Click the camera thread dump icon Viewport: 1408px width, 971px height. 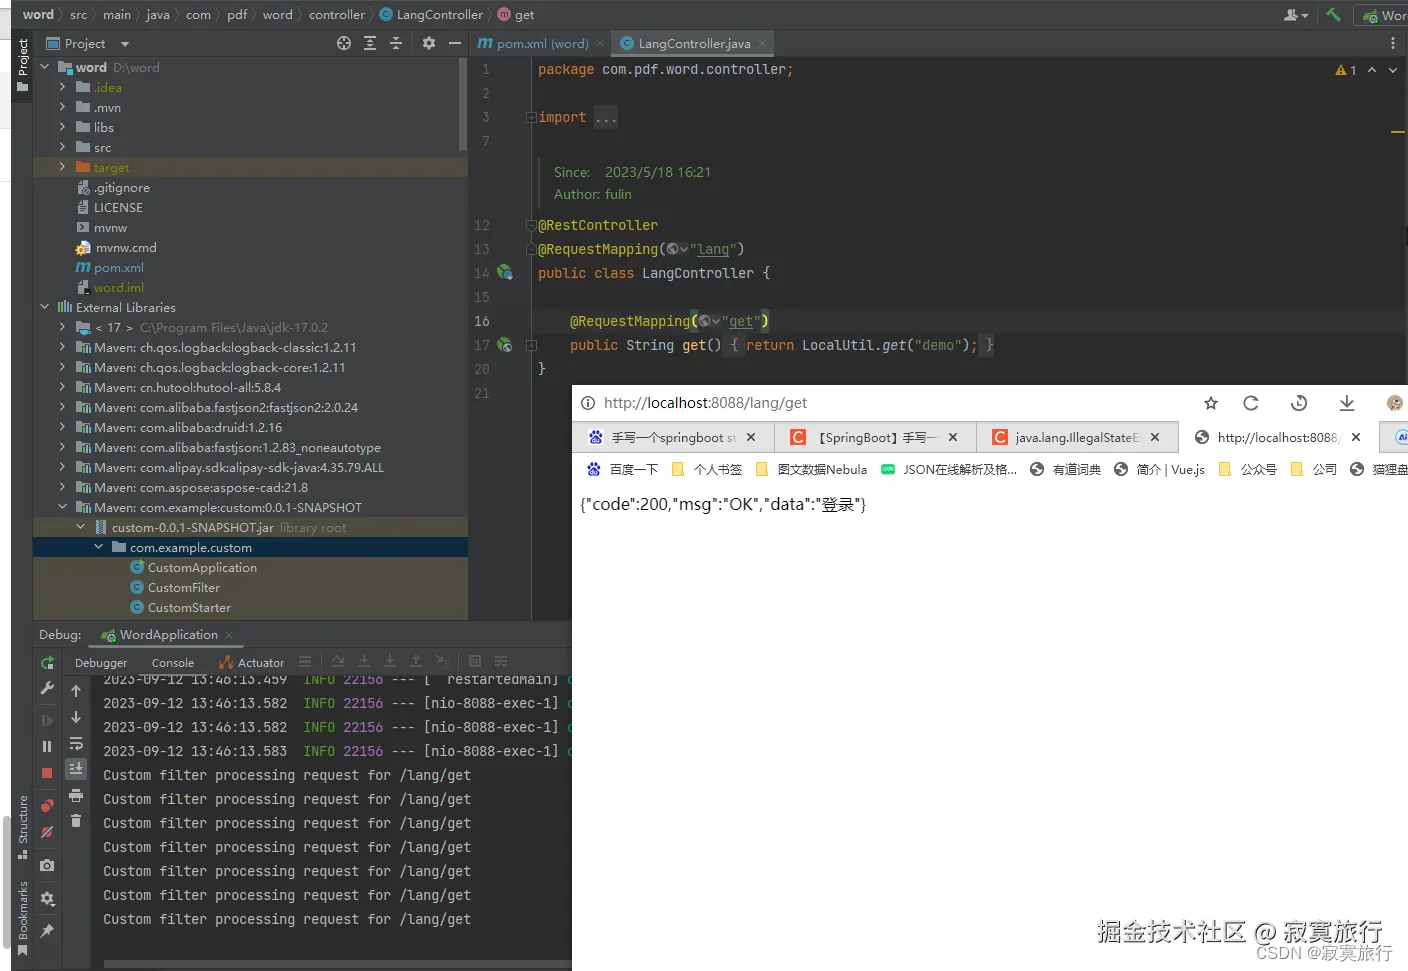[47, 865]
